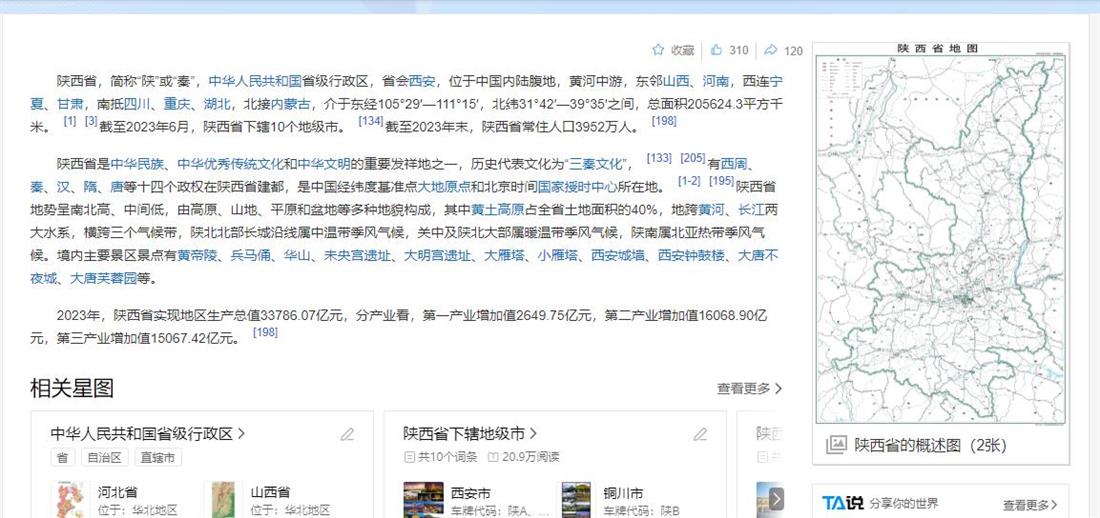Open 中华人民共和国省级行政区 heading chevron

(241, 434)
